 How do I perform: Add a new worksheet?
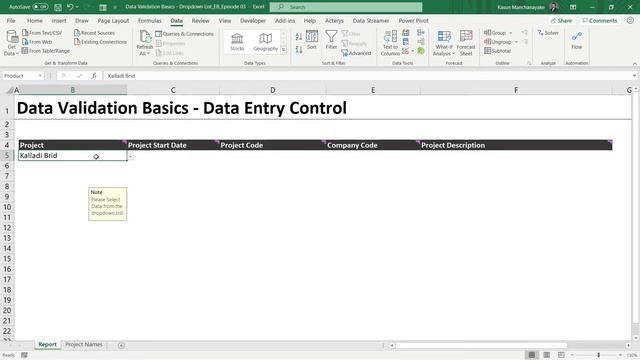coord(121,345)
